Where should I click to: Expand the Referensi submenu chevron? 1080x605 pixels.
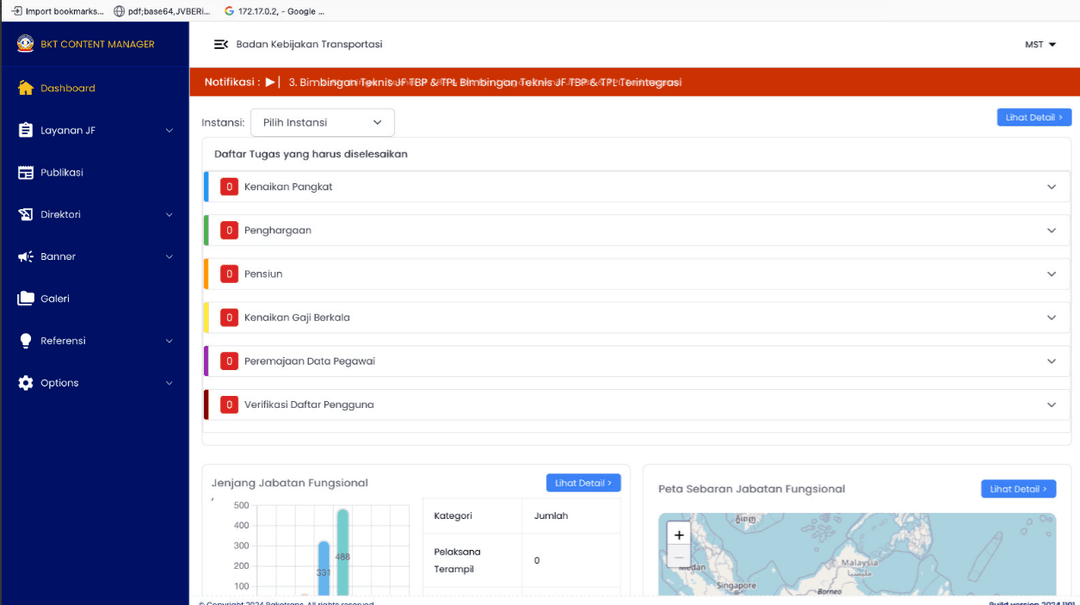(x=169, y=340)
